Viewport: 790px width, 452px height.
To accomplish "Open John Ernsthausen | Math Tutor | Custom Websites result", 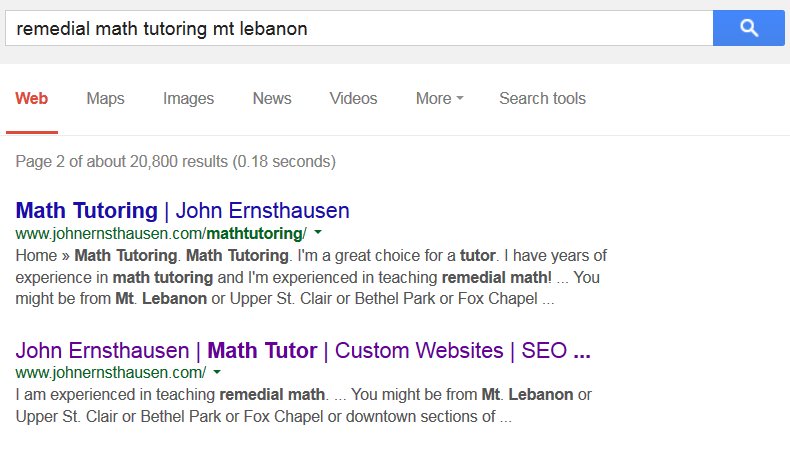I will [x=303, y=350].
